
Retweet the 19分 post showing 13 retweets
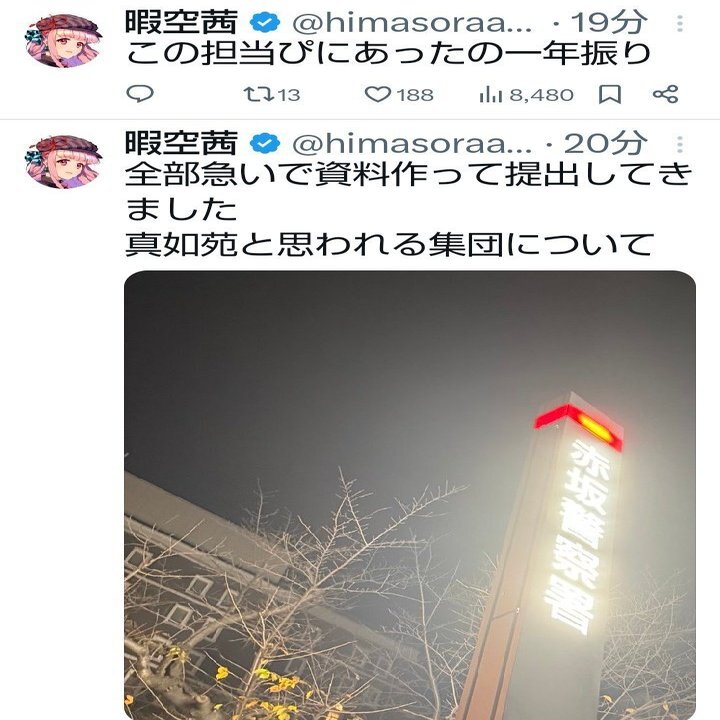coord(272,95)
